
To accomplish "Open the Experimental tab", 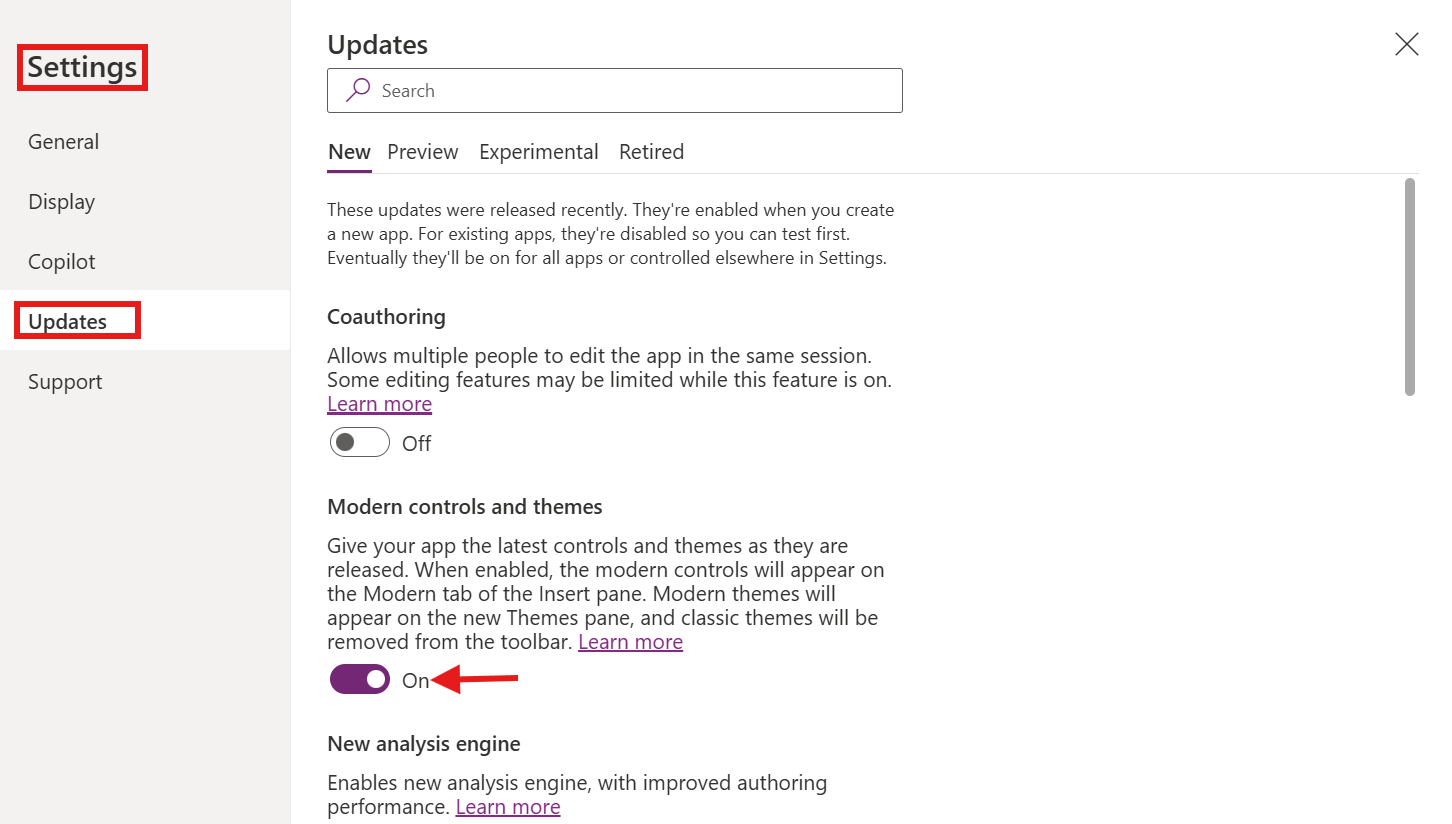I will 538,152.
